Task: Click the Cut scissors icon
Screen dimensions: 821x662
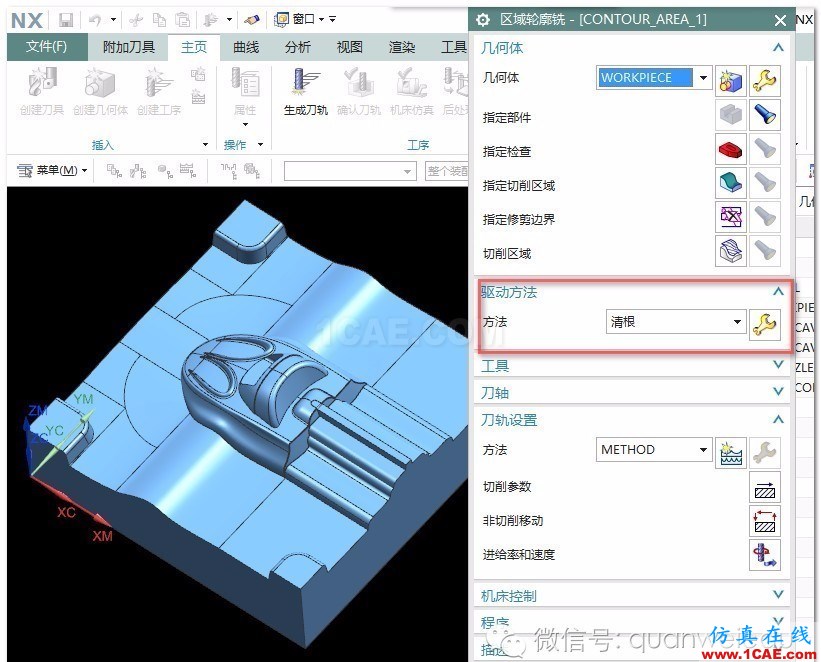Action: [x=136, y=20]
